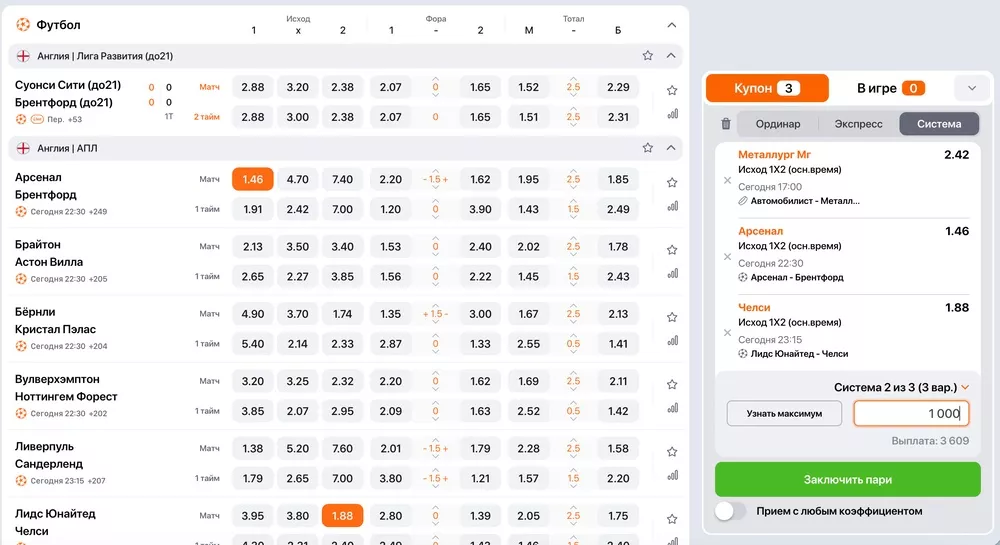Collapse the Футбол section

671,25
